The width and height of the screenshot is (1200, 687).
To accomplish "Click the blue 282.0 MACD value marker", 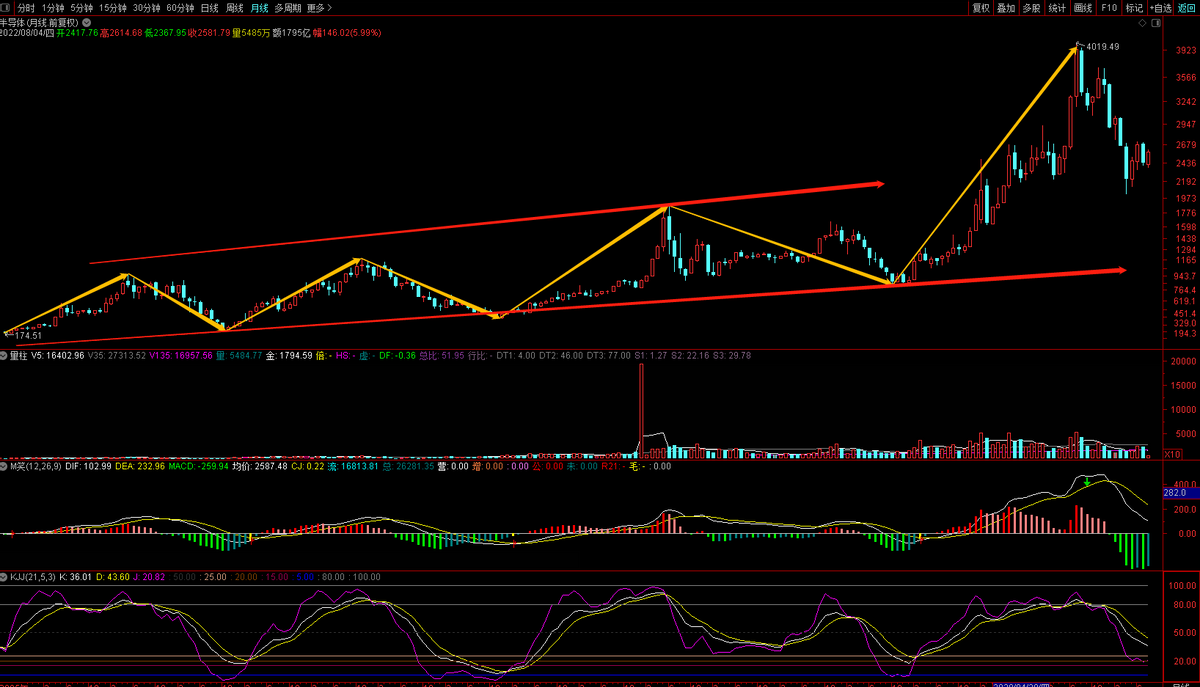I will click(x=1174, y=493).
